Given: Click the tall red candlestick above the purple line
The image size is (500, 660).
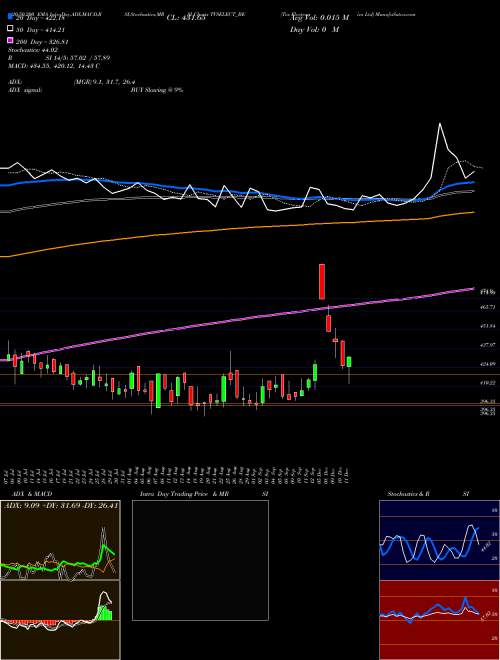Looking at the screenshot, I should 322,282.
